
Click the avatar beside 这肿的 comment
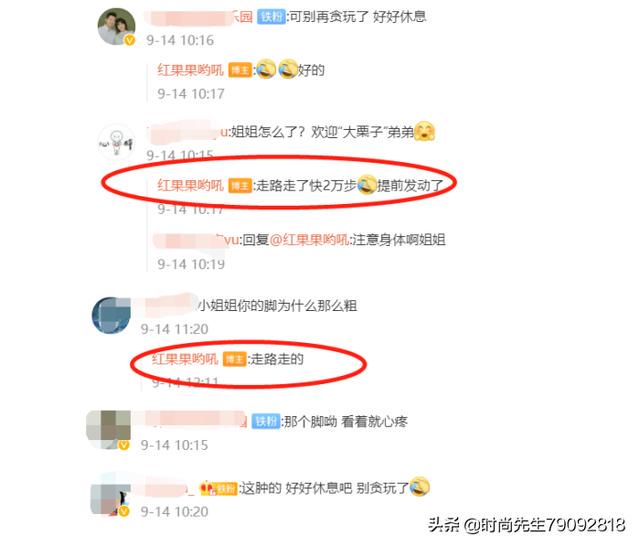point(109,497)
